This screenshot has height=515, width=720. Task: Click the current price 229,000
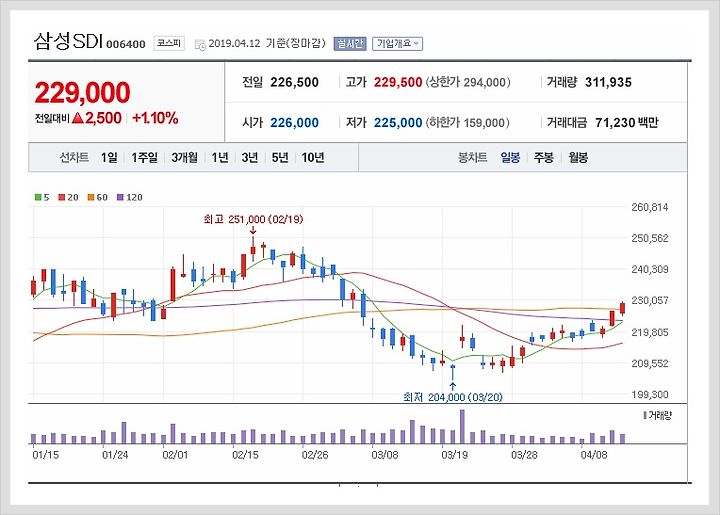click(x=83, y=92)
